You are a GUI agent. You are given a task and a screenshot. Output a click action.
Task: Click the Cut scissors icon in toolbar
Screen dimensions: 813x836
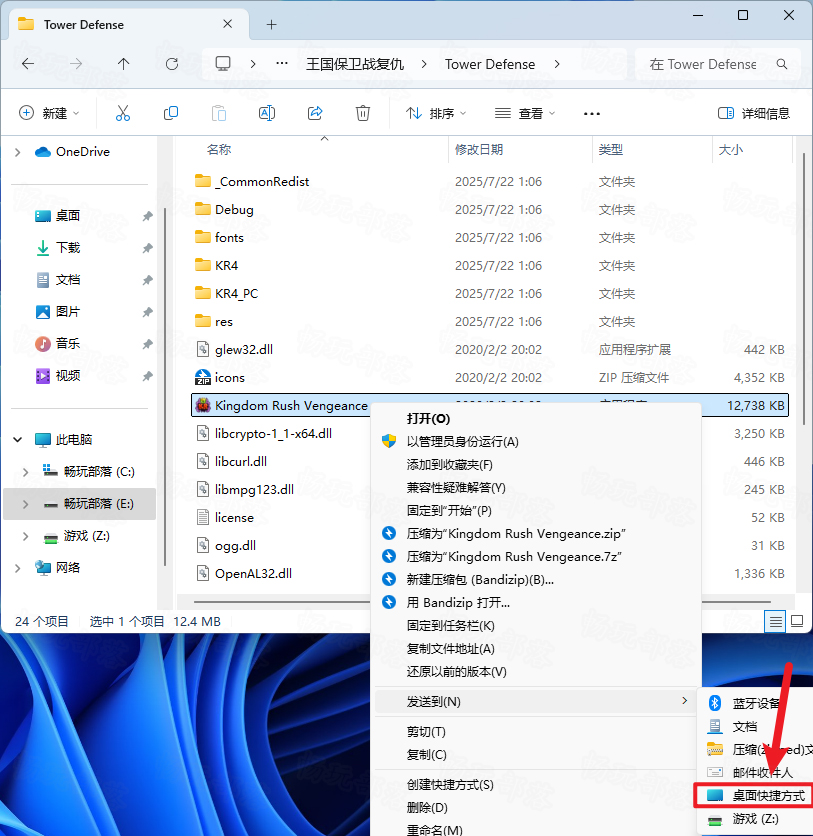coord(123,113)
